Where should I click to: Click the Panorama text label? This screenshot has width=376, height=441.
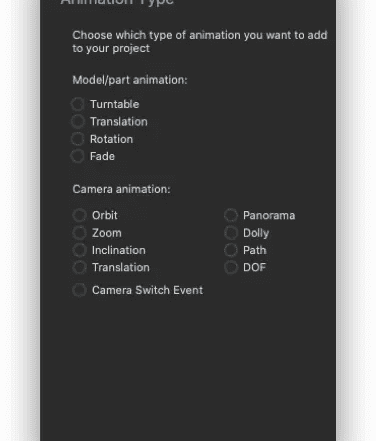tap(269, 215)
